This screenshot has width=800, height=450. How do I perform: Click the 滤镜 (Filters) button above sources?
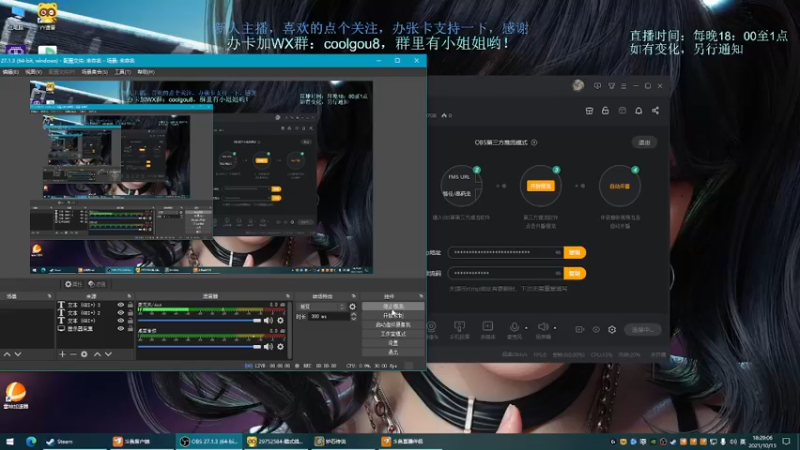click(97, 284)
